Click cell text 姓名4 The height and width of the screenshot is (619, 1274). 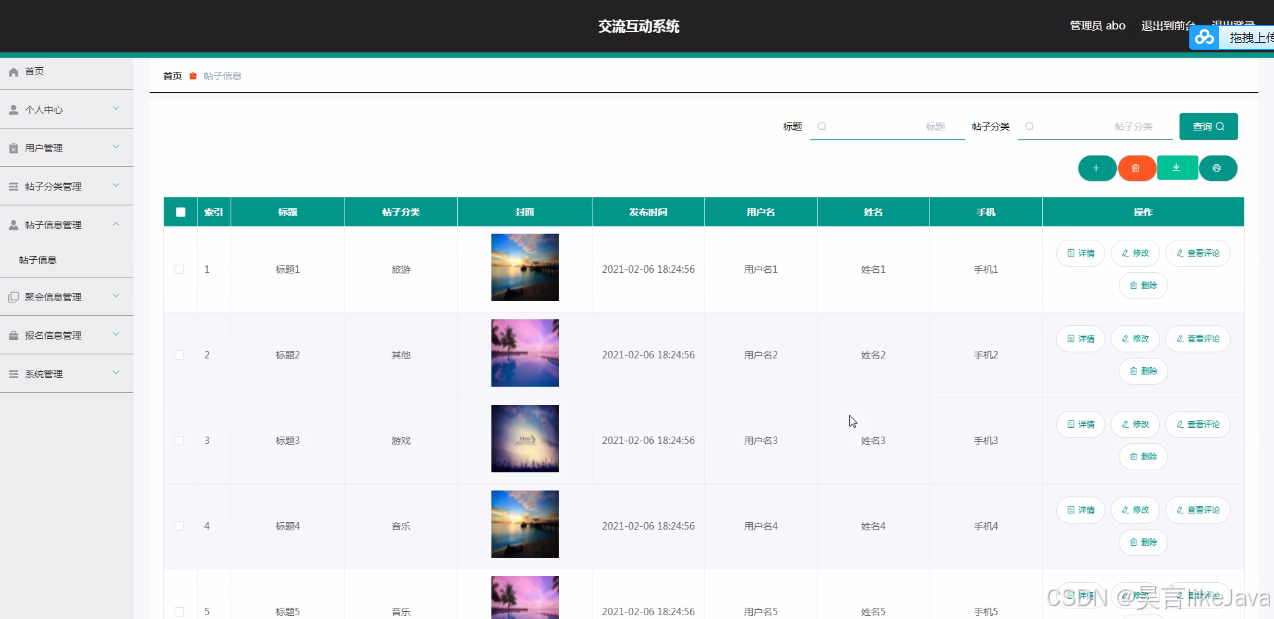(873, 526)
